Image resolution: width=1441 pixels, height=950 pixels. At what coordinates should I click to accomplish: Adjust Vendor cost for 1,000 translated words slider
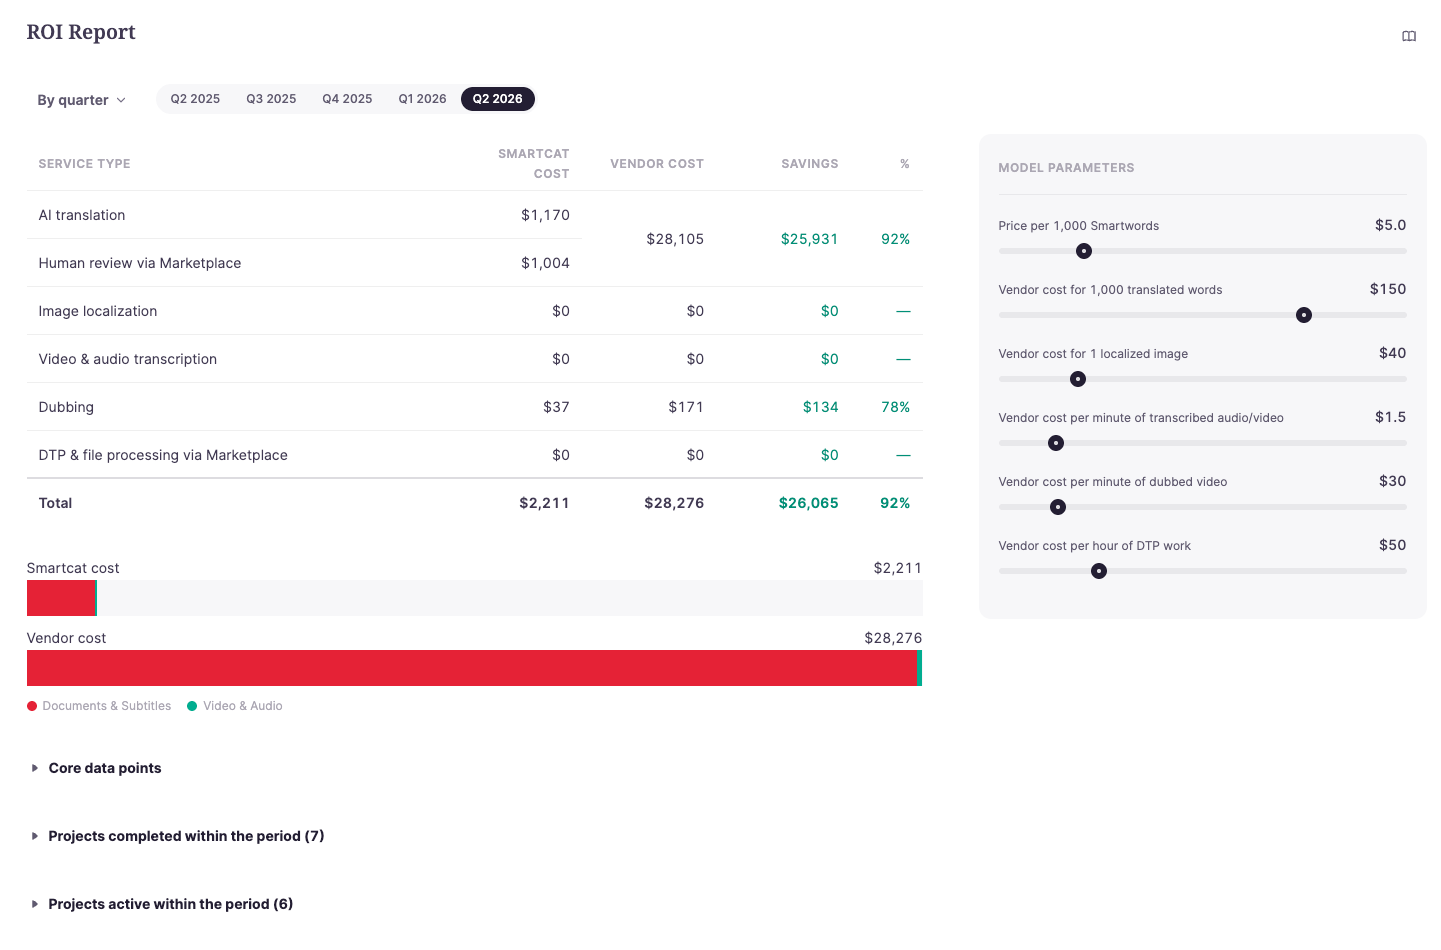click(1304, 315)
